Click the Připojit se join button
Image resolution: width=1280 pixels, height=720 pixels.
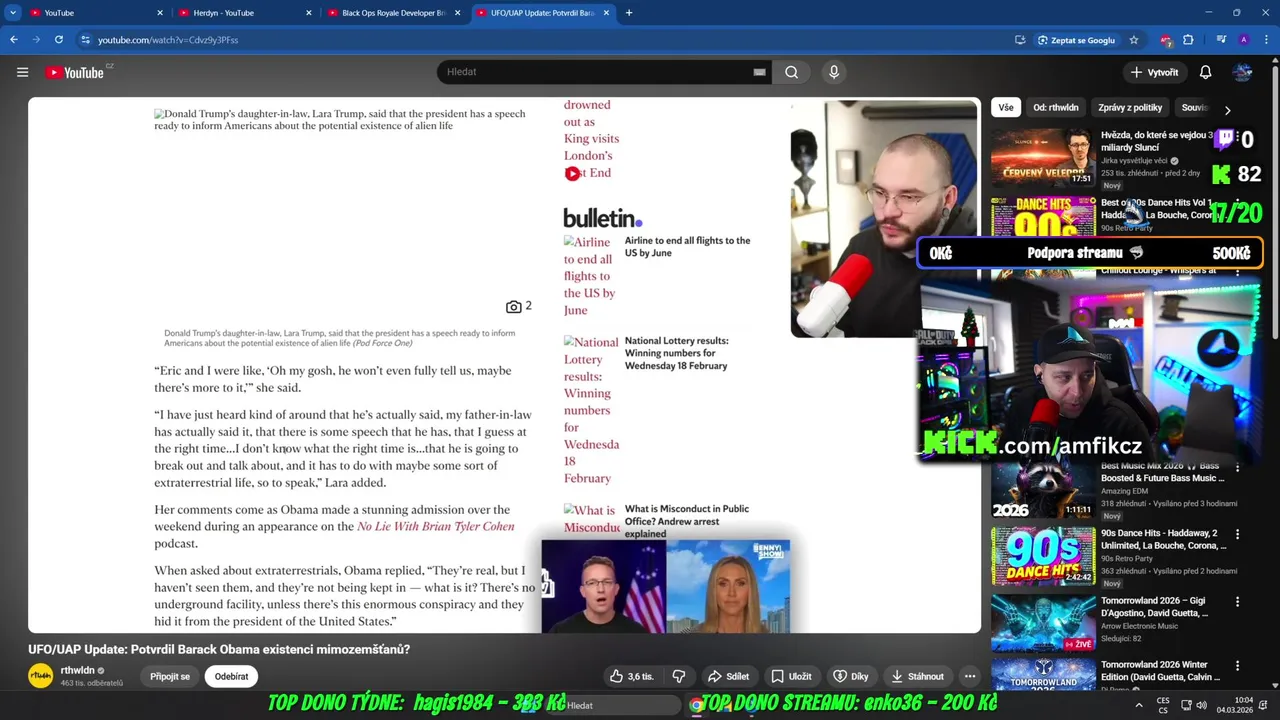(170, 676)
